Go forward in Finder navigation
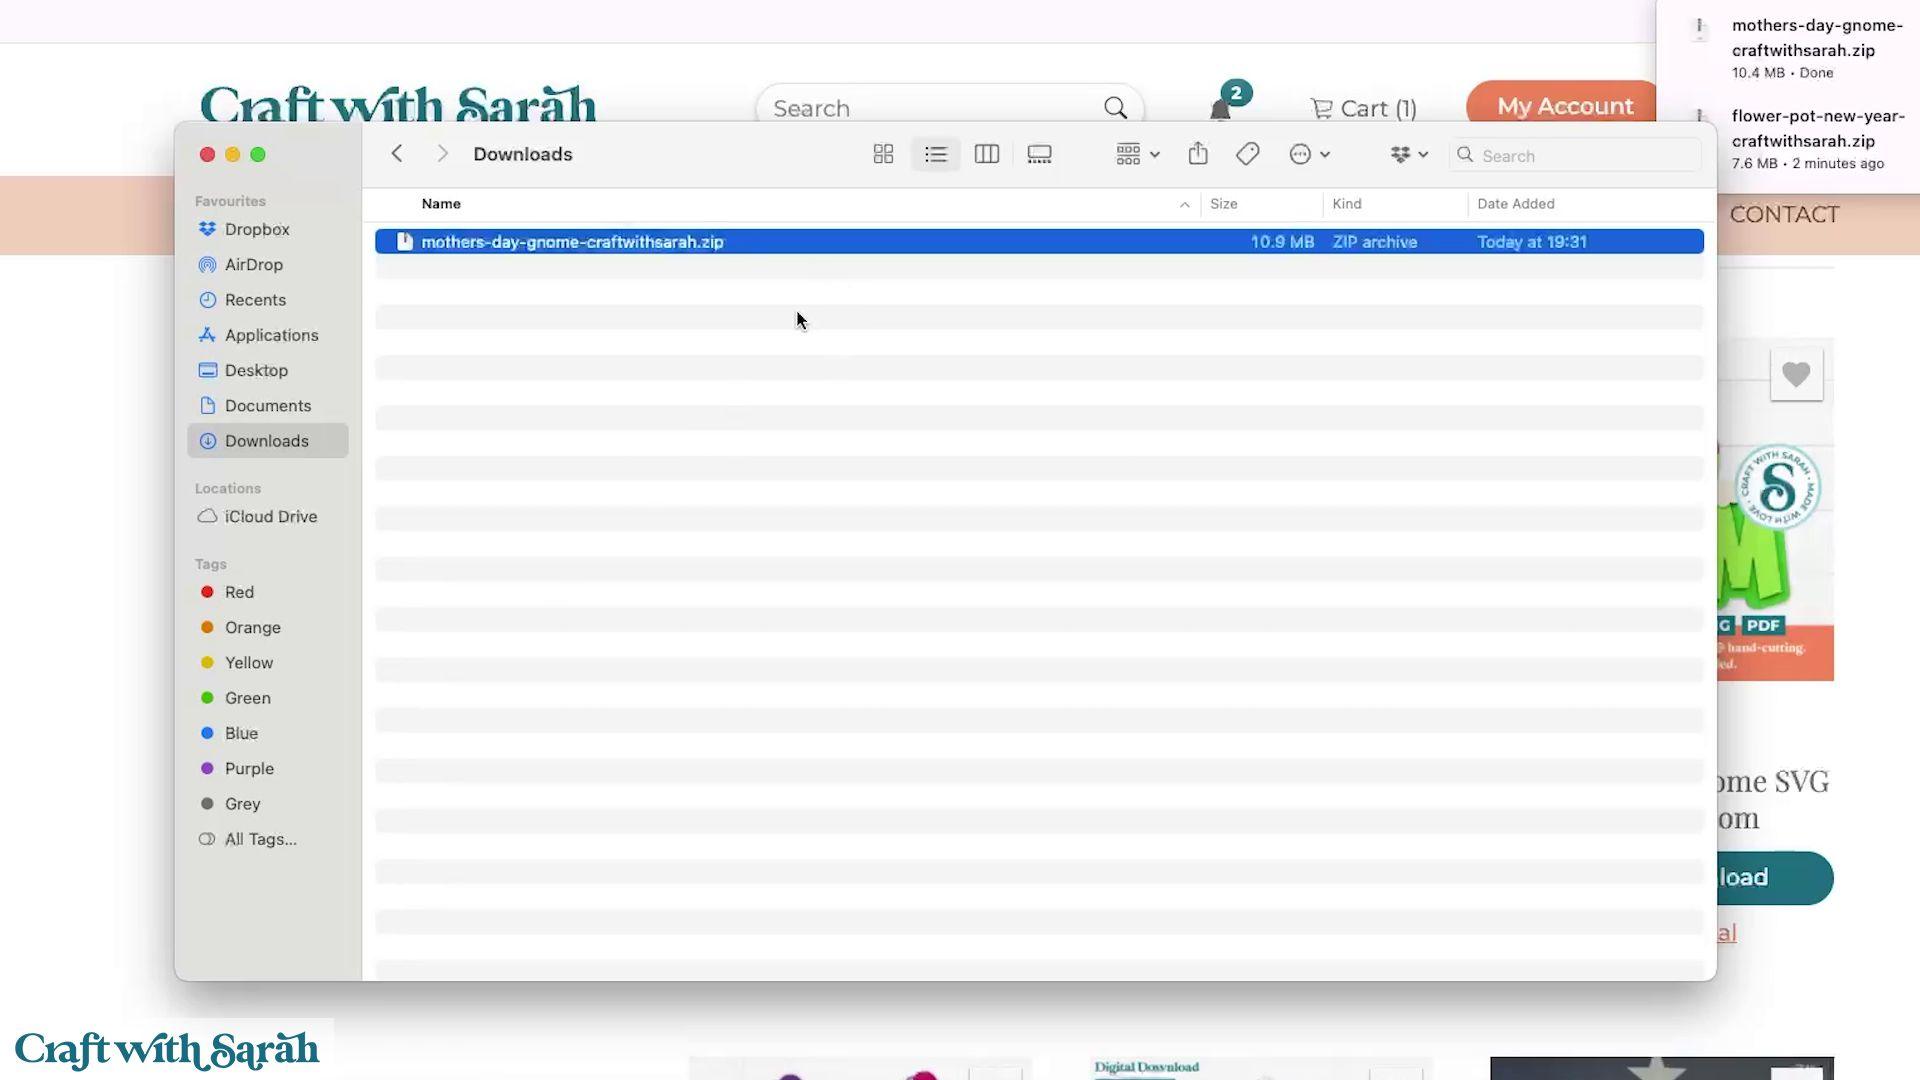Screen dimensions: 1920x1080 442,153
